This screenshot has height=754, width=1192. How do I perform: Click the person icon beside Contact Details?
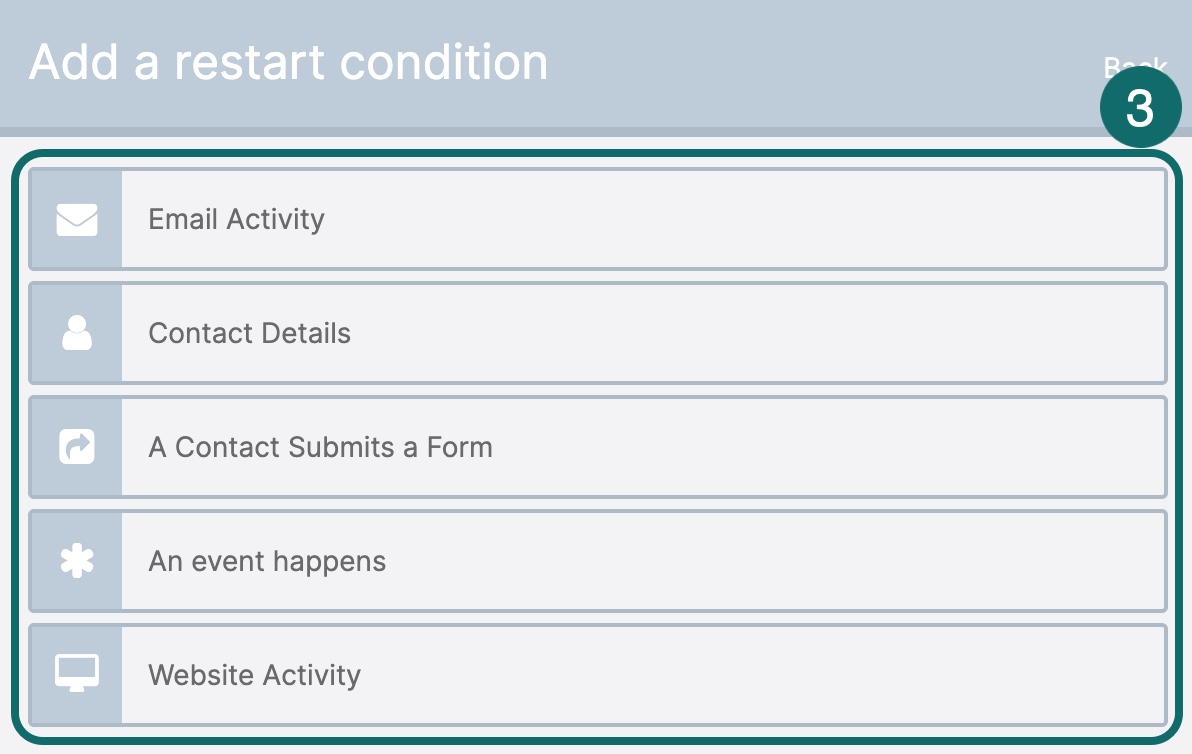click(76, 333)
